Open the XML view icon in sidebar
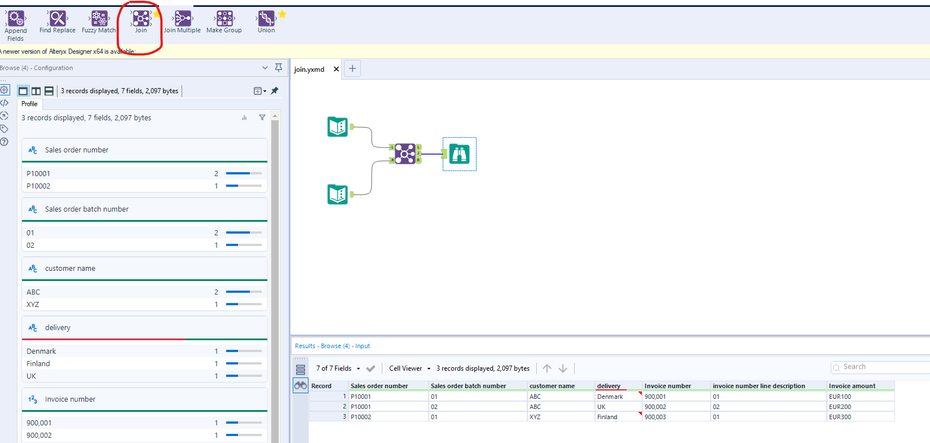 pos(4,103)
